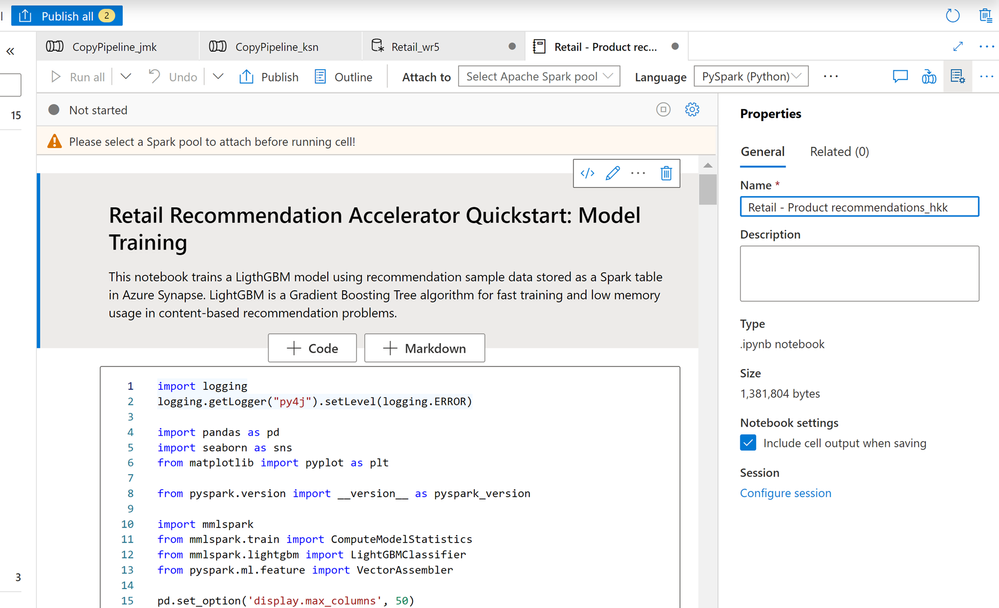This screenshot has height=608, width=999.
Task: Collapse the left panel with double chevron
Action: 10,51
